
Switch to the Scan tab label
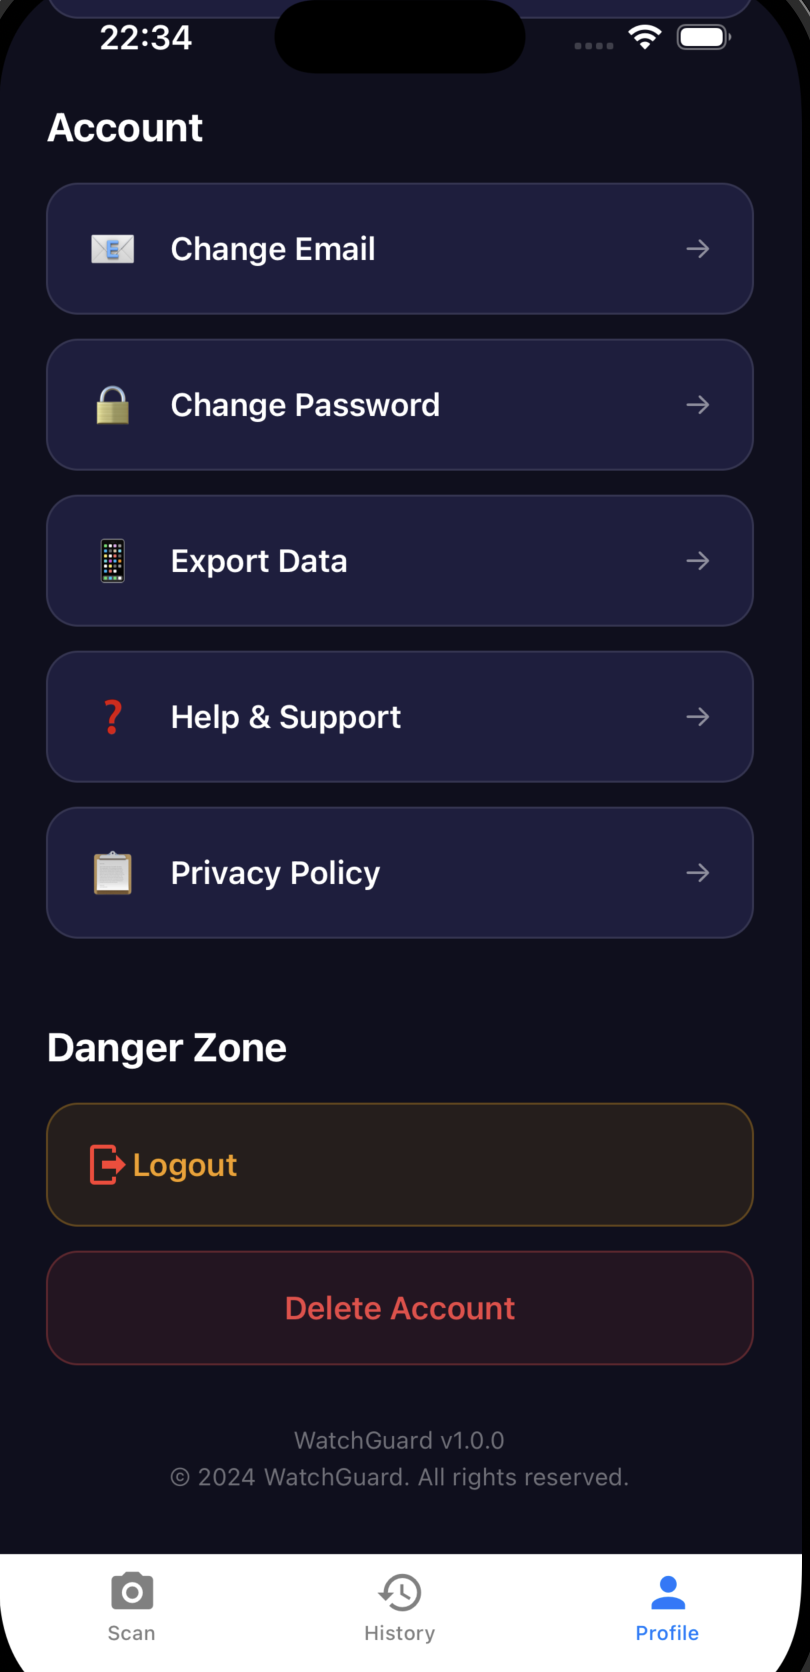coord(132,1633)
